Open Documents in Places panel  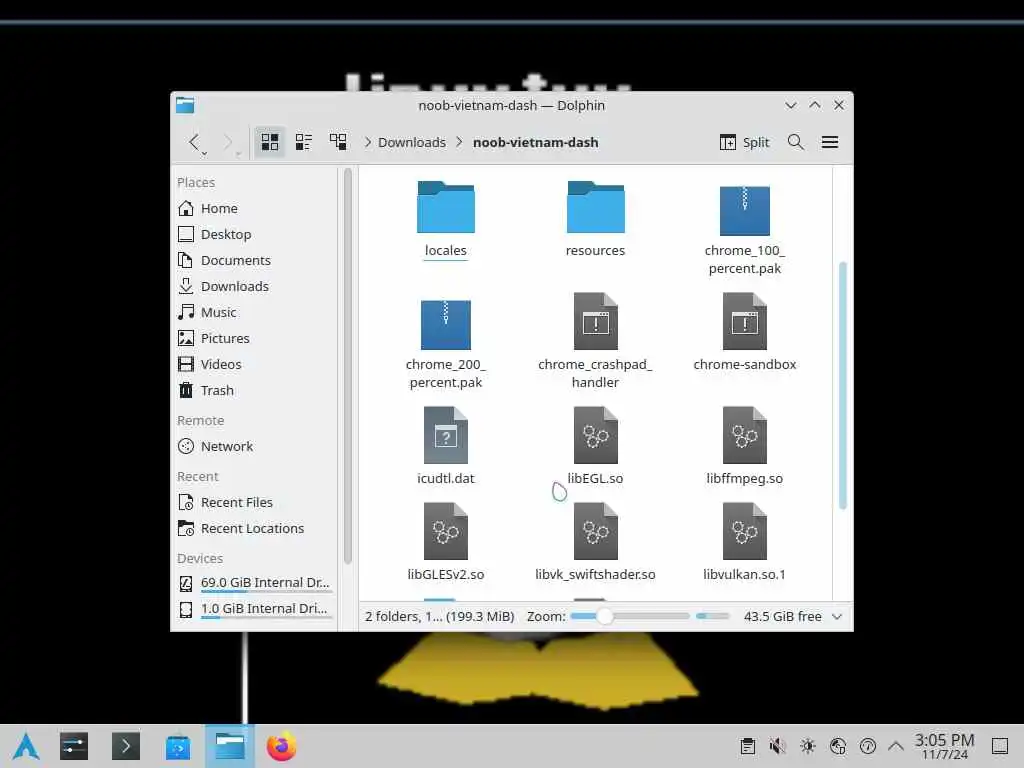tap(255, 261)
